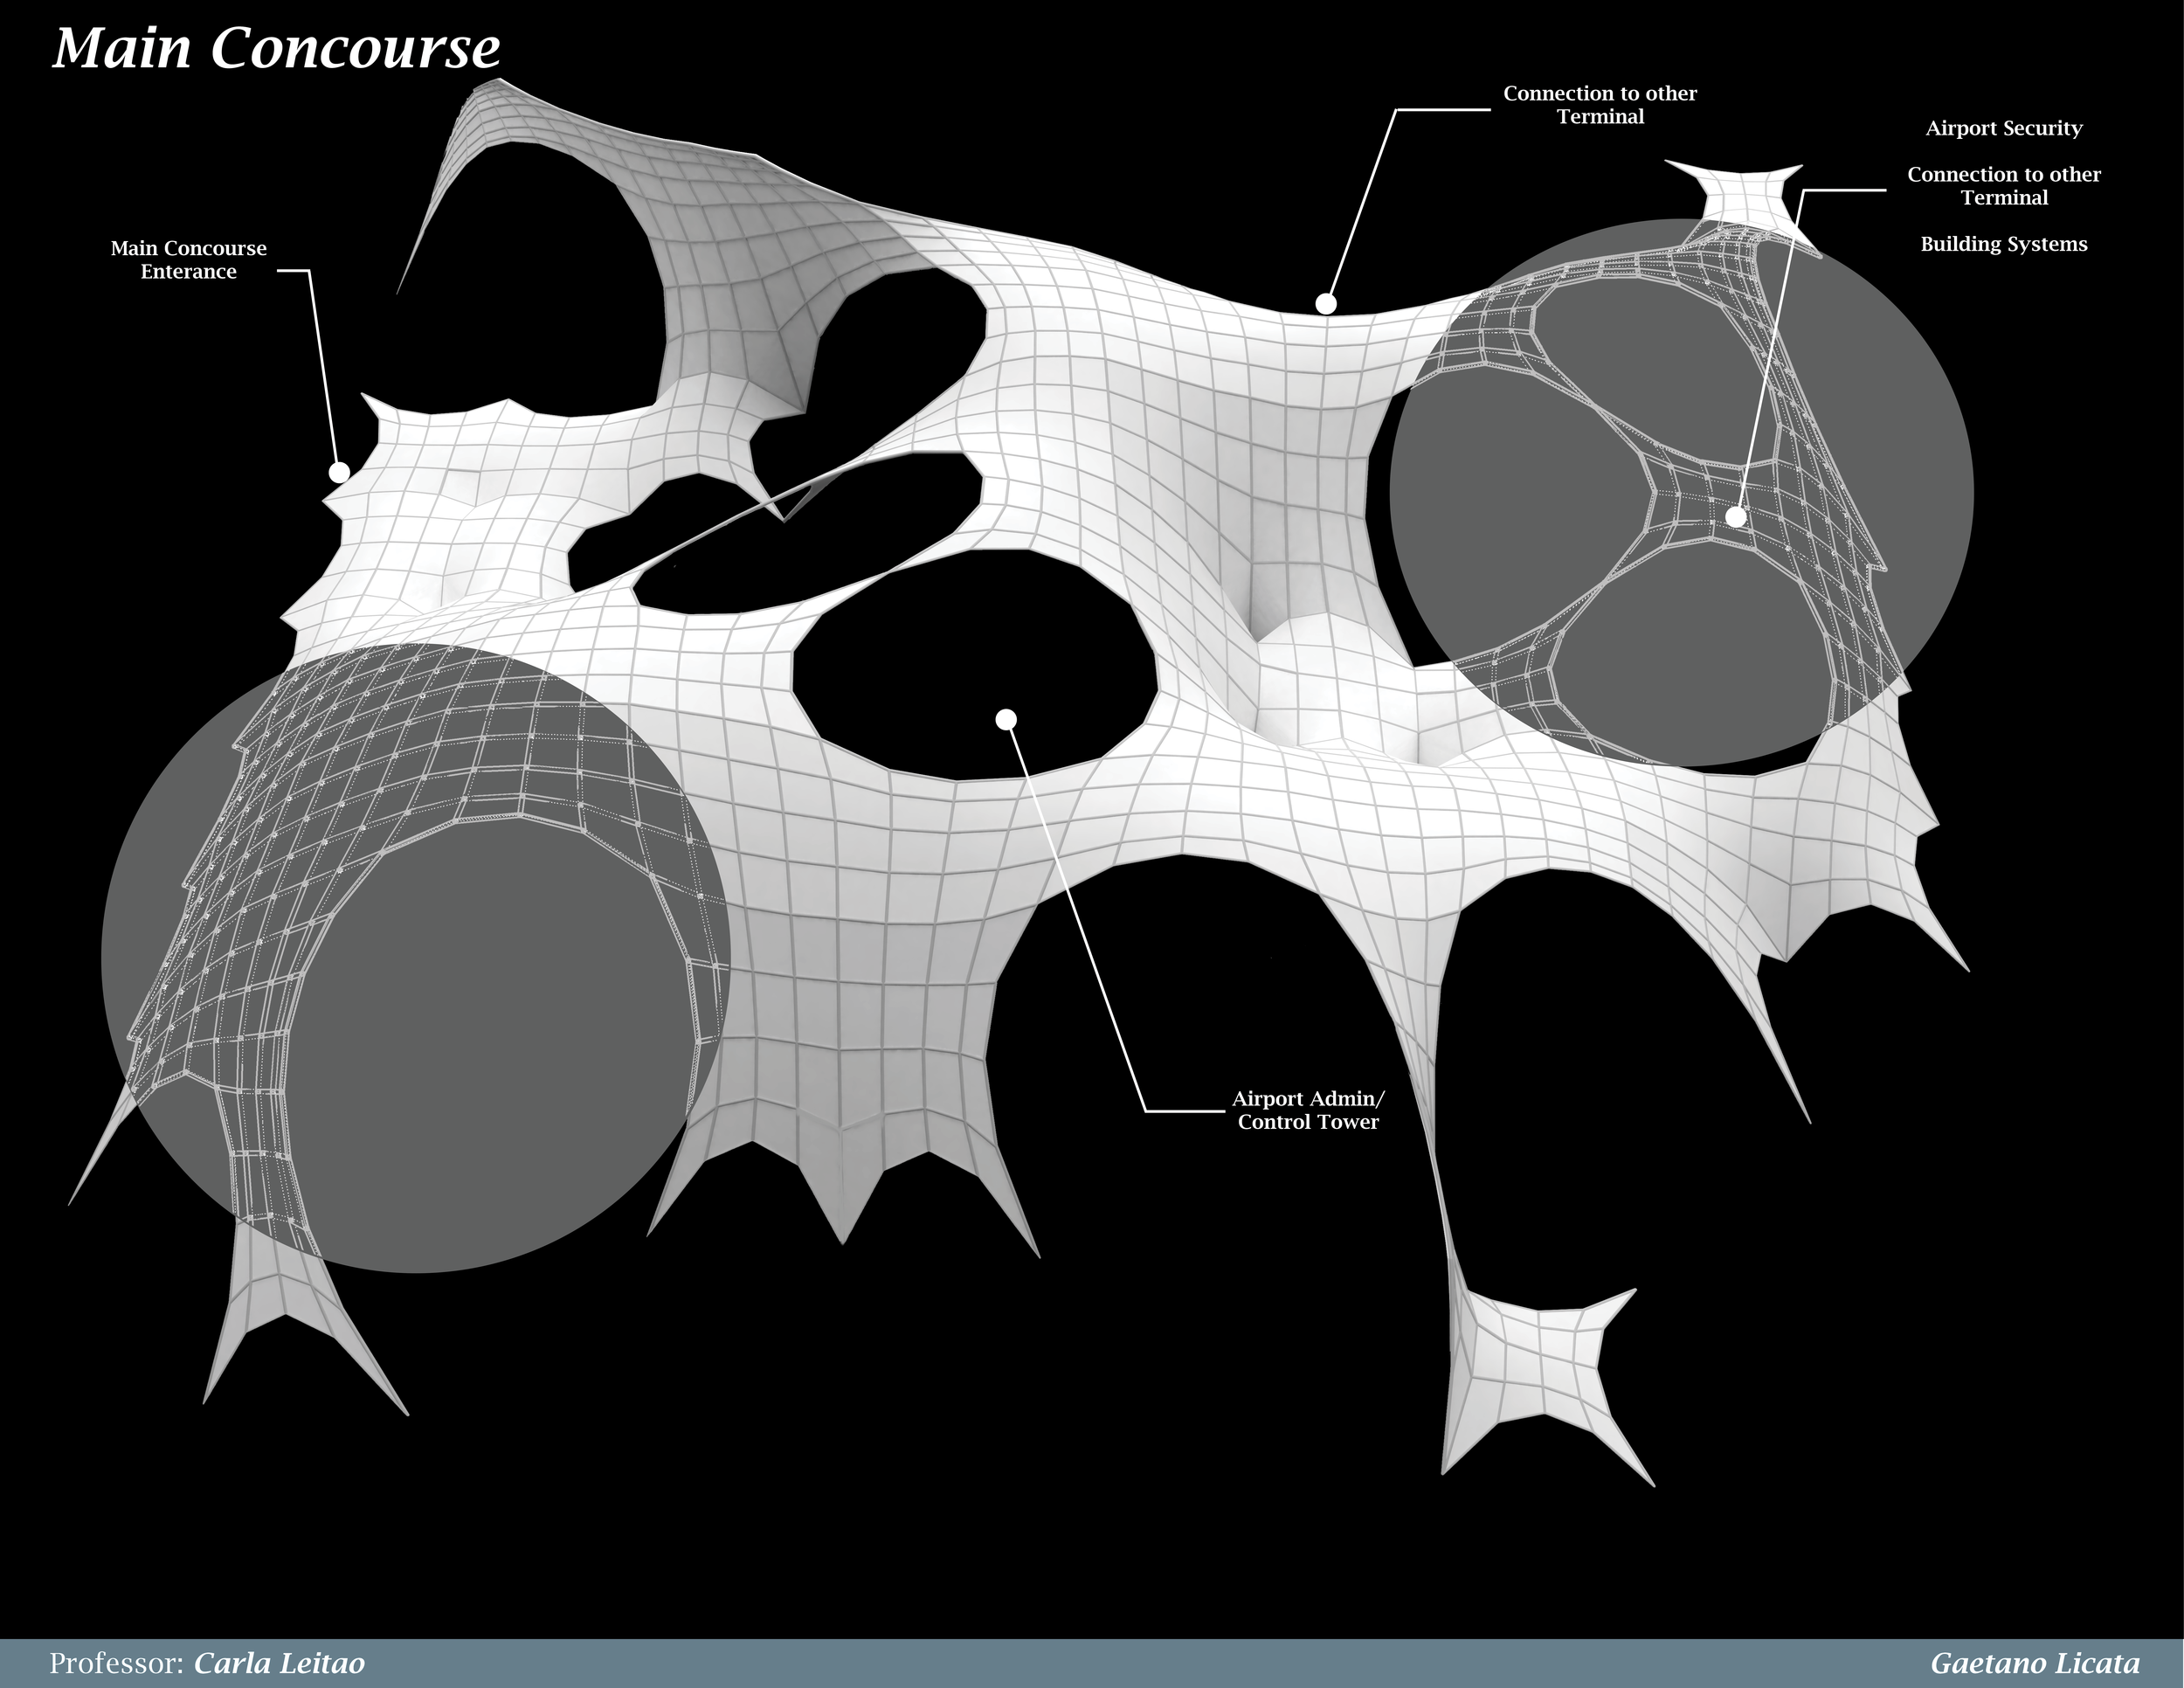Click the Connection to other Terminal top label
This screenshot has width=2184, height=1688.
tap(1599, 105)
